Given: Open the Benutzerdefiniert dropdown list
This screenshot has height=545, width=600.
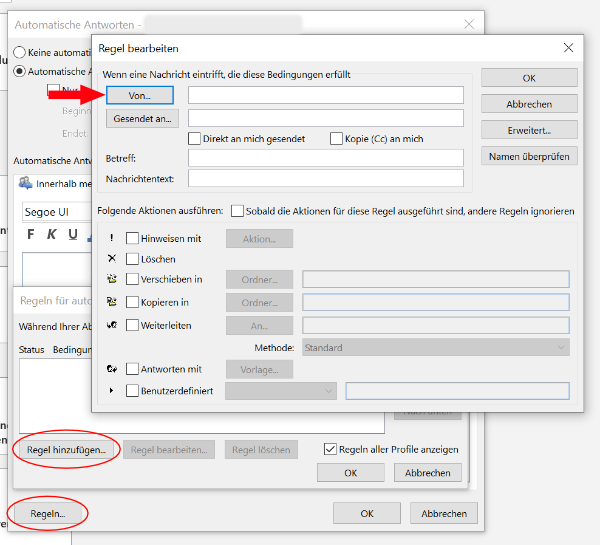Looking at the screenshot, I should pos(281,391).
